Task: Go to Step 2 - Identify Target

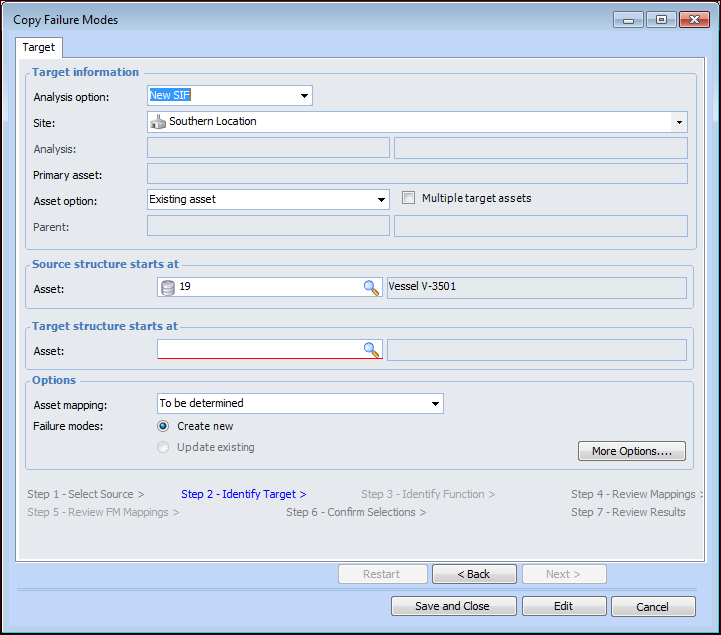Action: coord(243,494)
